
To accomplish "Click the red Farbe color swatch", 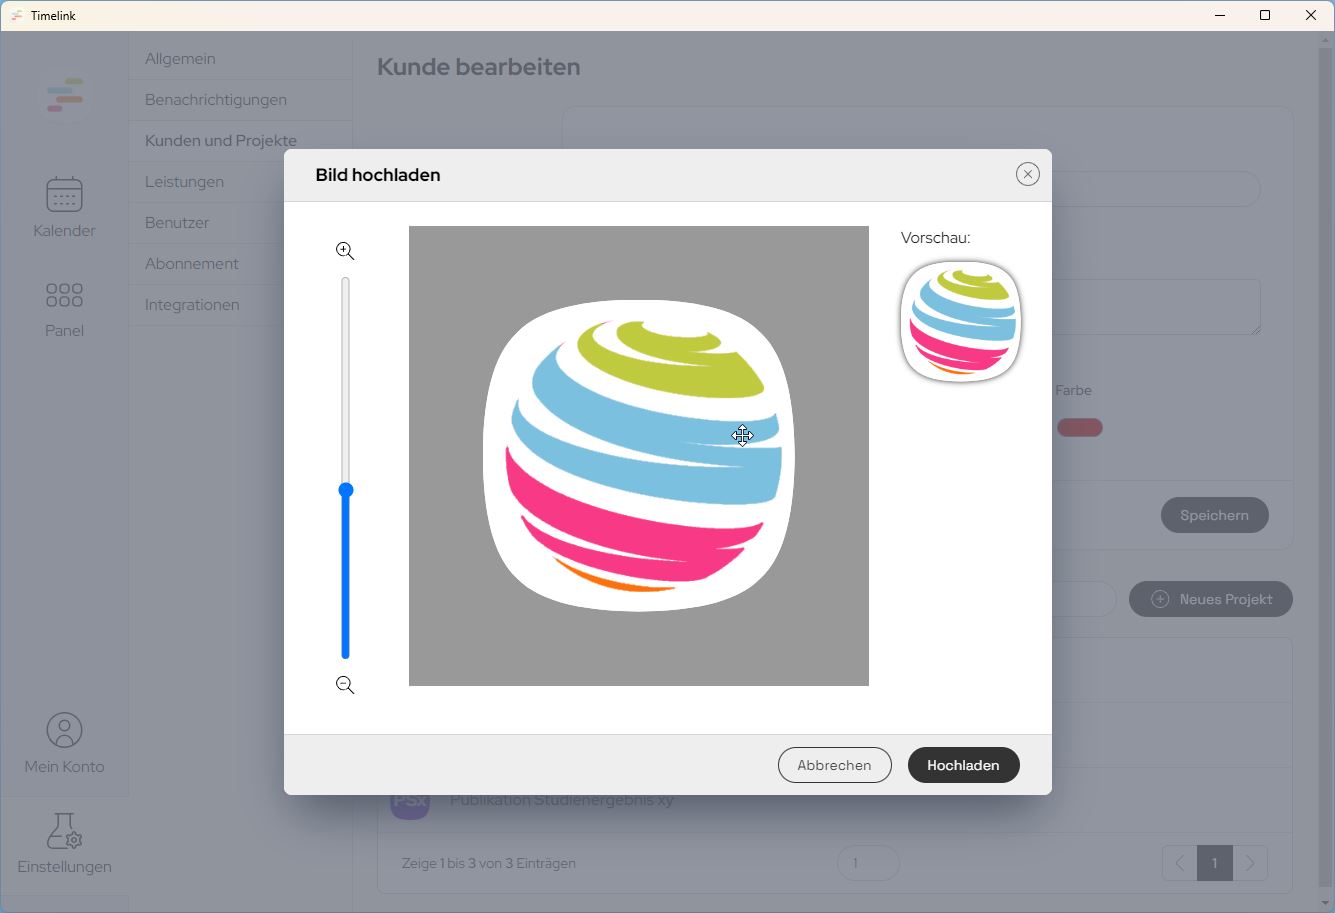I will click(x=1080, y=428).
